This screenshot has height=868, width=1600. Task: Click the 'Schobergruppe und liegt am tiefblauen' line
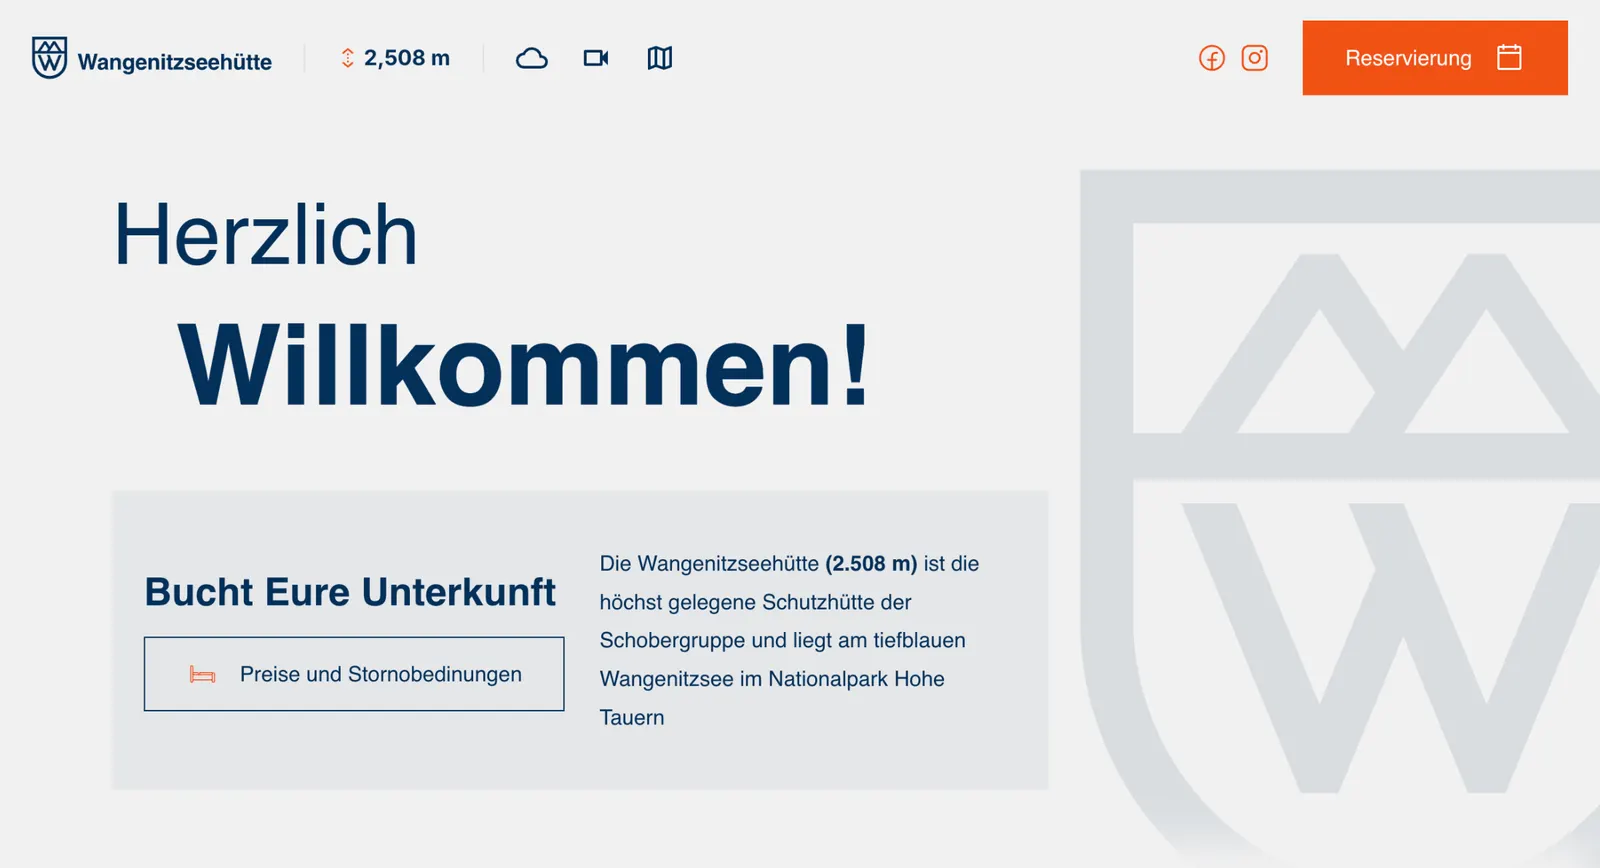(x=783, y=640)
